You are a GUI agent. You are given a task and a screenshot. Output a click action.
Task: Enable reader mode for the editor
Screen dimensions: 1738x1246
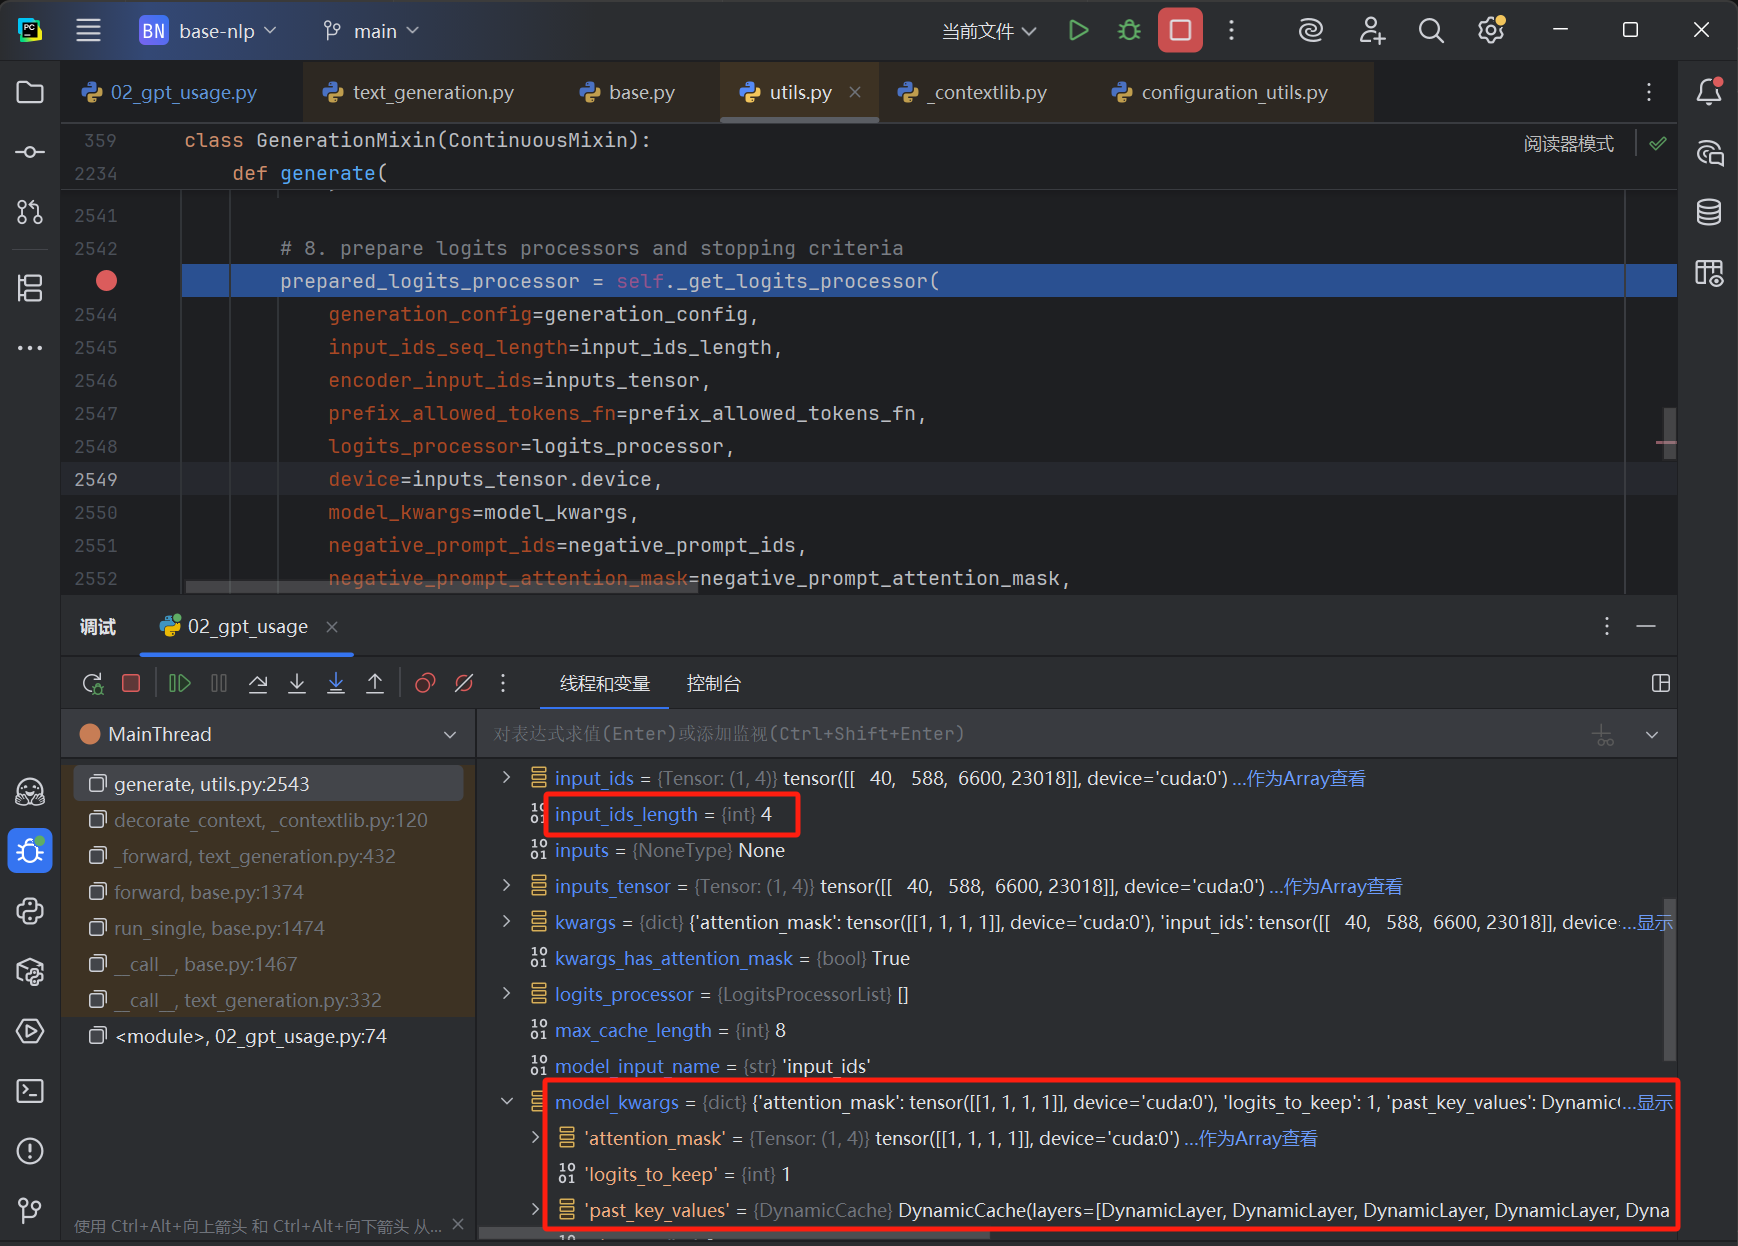pos(1568,144)
